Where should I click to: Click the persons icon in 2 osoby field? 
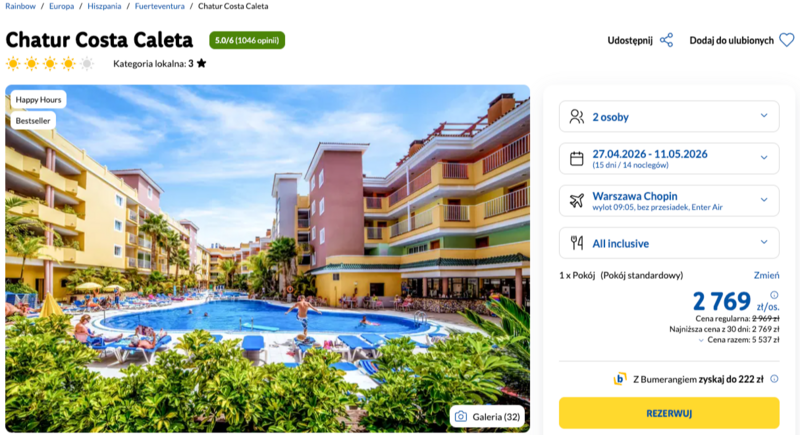(577, 117)
